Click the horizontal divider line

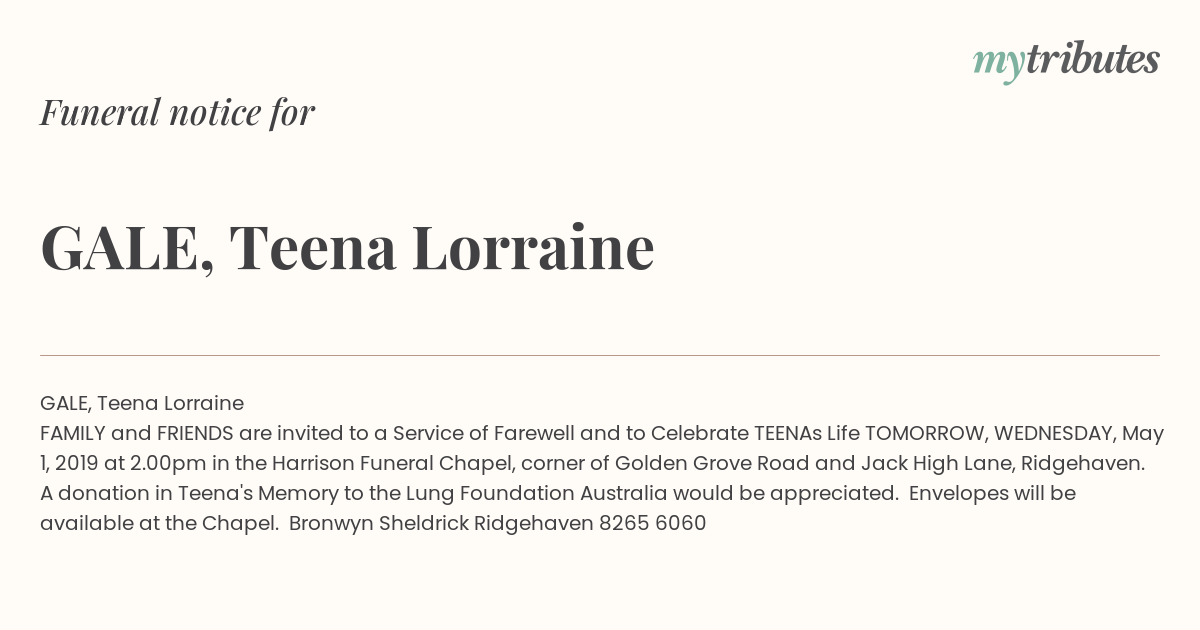600,355
